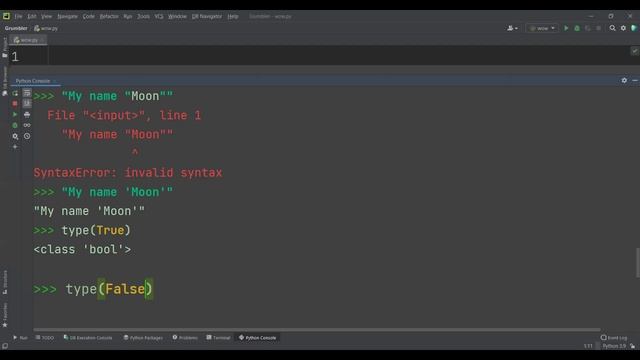Open IDE settings gear in top toolbar

click(x=623, y=28)
